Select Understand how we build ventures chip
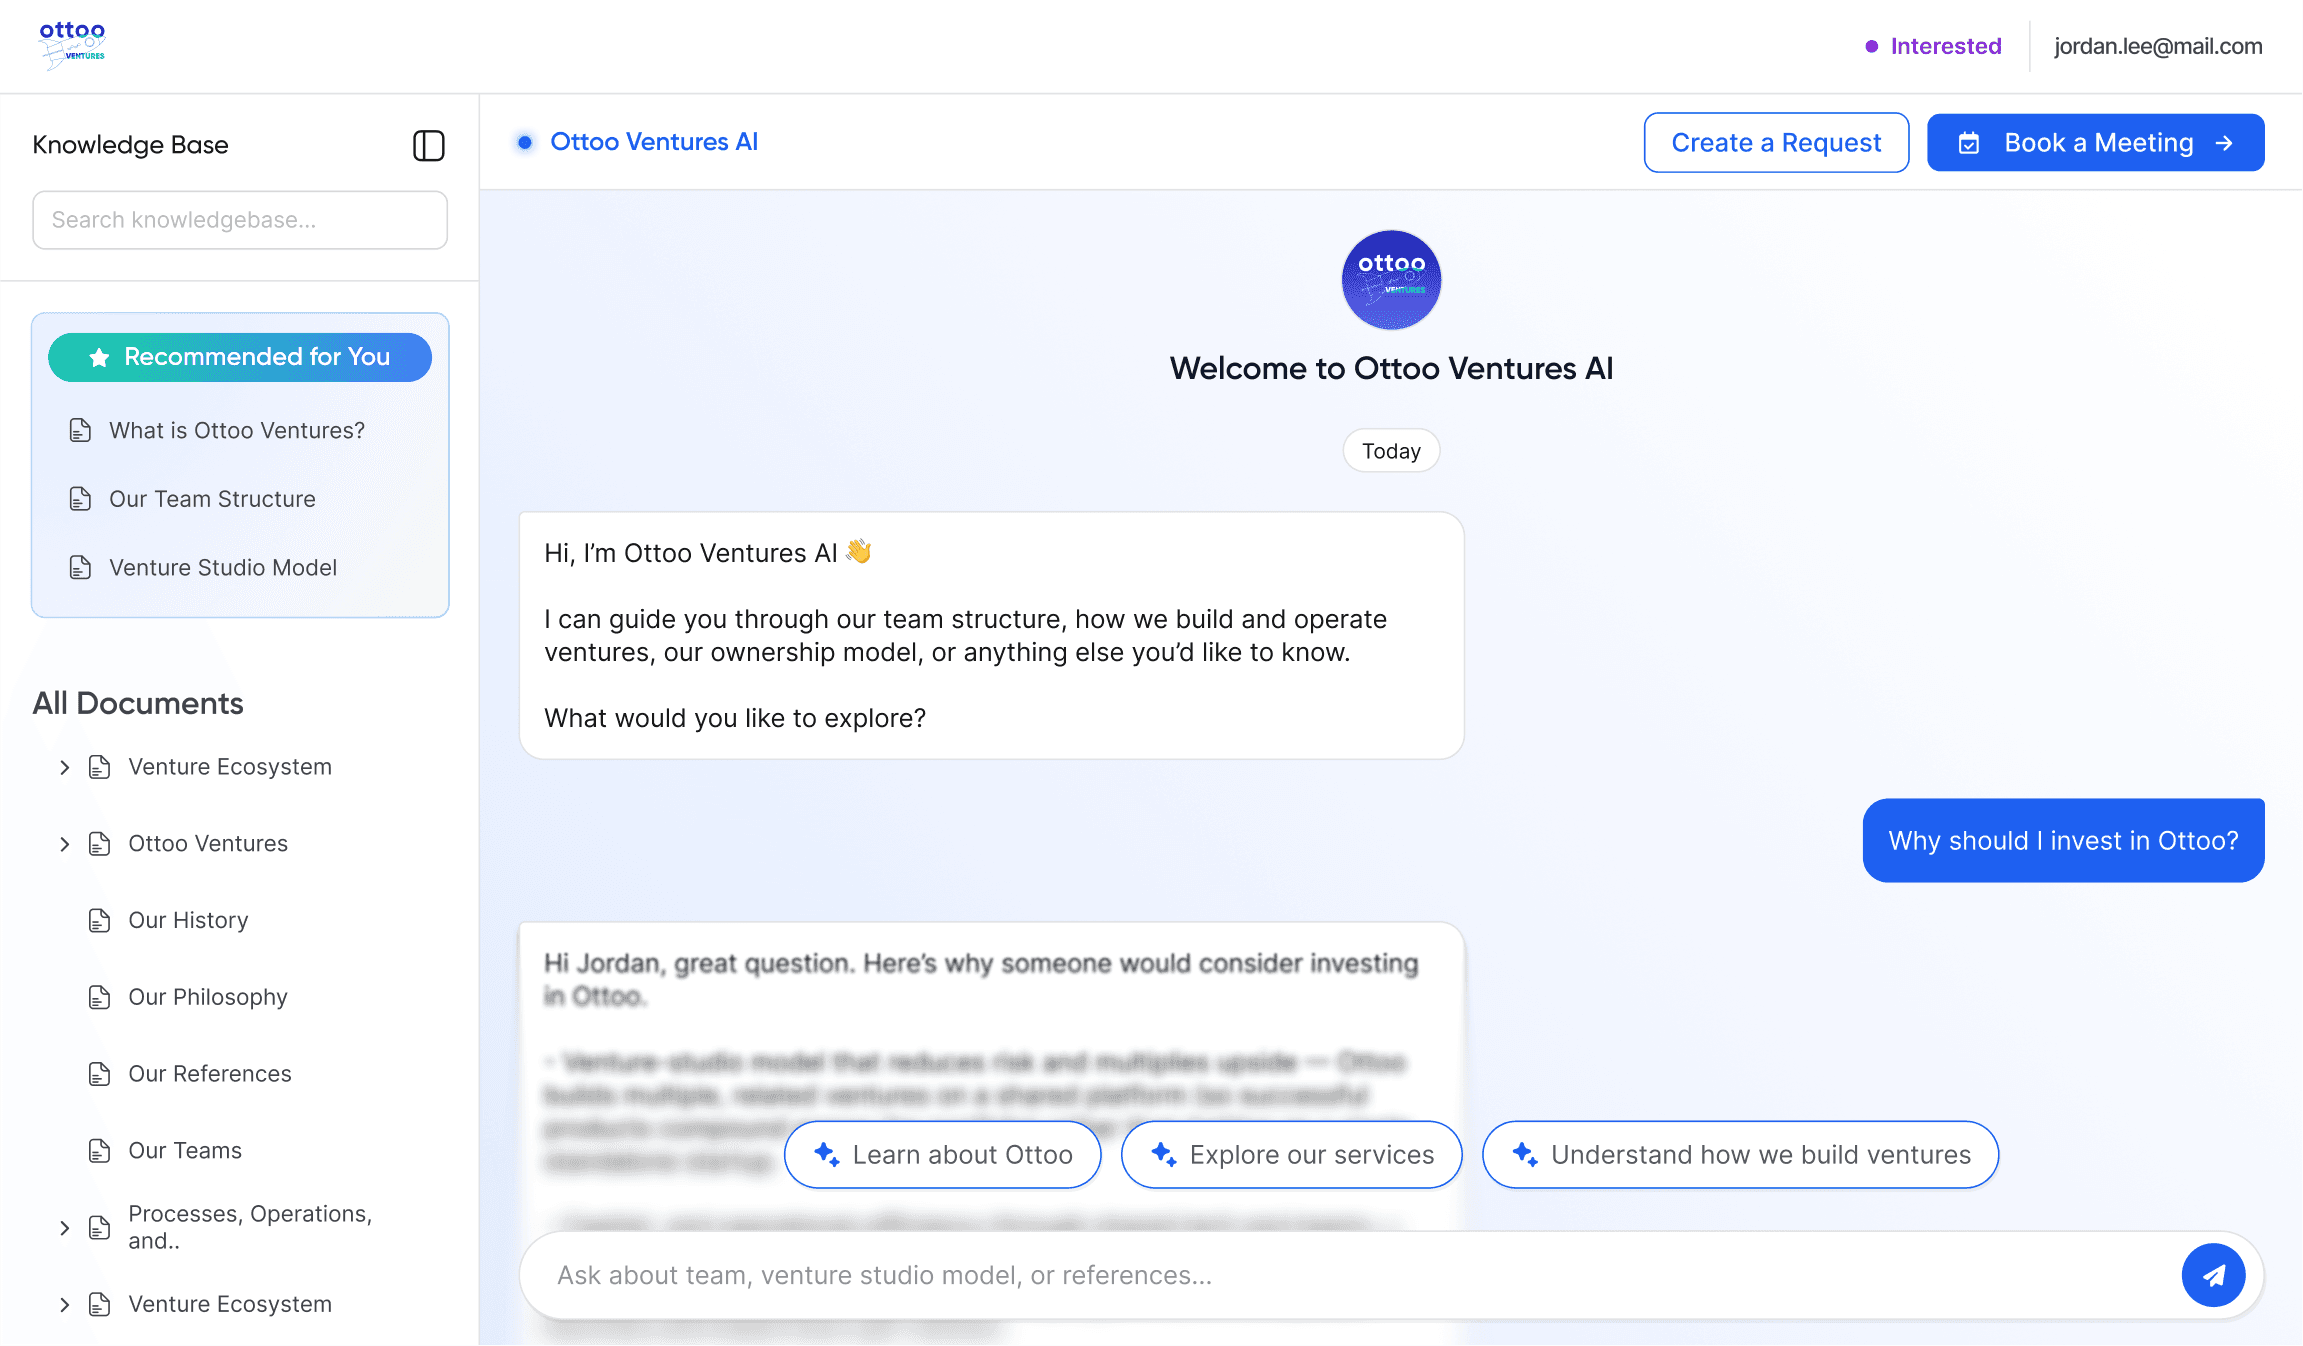 [1739, 1154]
